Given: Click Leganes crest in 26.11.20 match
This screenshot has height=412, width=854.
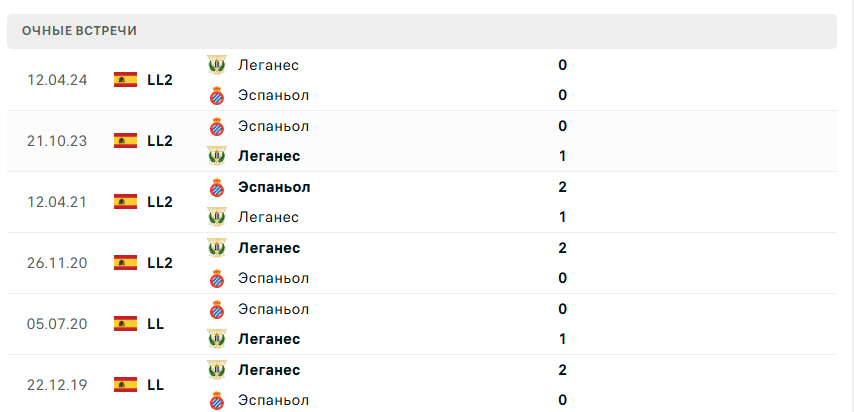Looking at the screenshot, I should [216, 248].
